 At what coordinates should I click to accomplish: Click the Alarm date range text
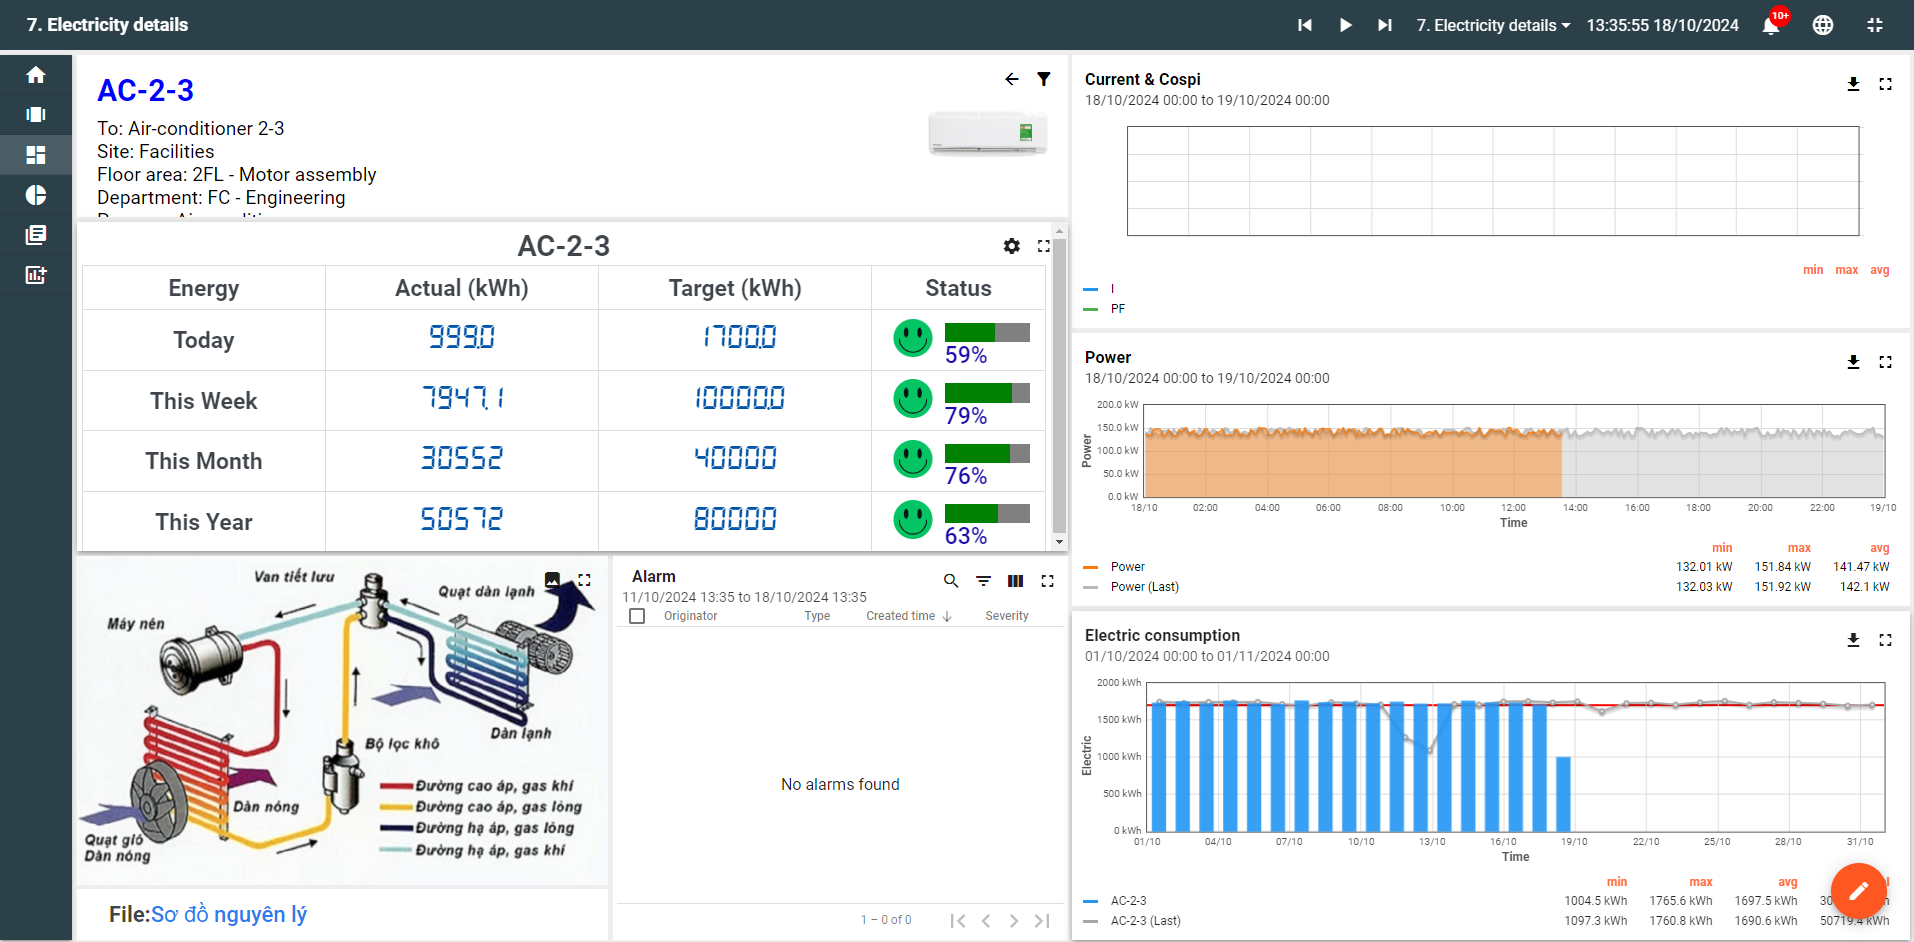tap(744, 597)
